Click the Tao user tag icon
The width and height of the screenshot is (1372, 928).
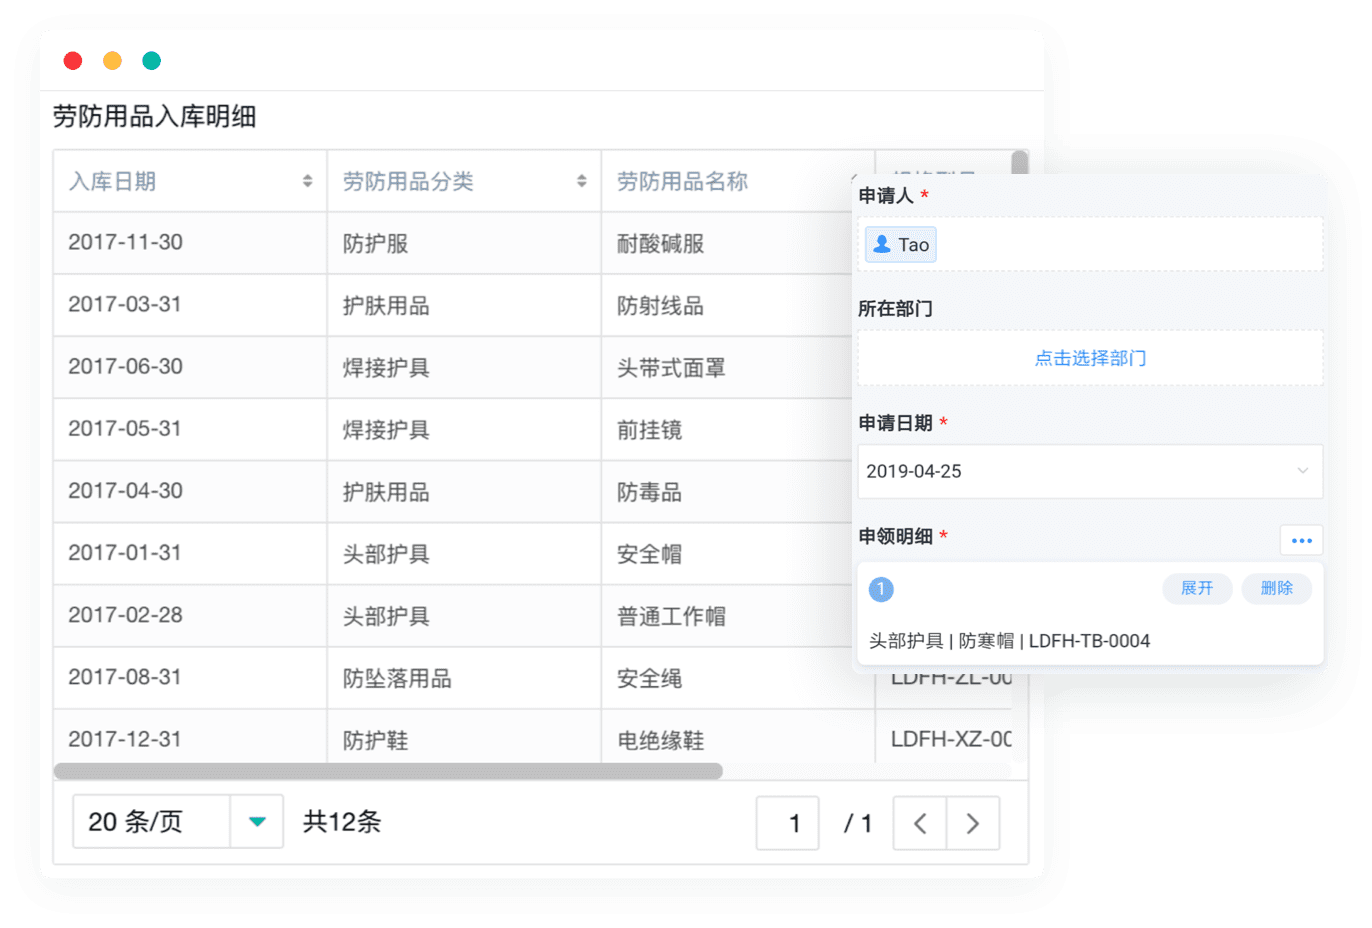882,244
